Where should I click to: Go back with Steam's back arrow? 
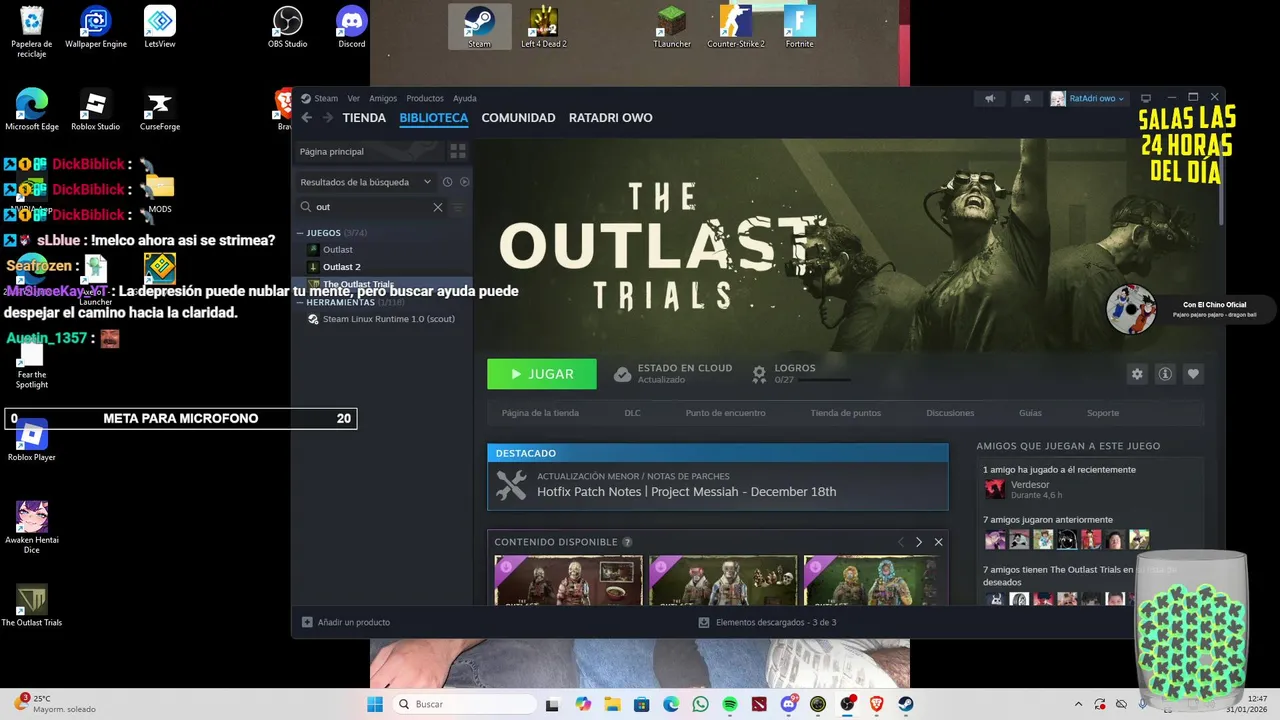click(x=307, y=118)
